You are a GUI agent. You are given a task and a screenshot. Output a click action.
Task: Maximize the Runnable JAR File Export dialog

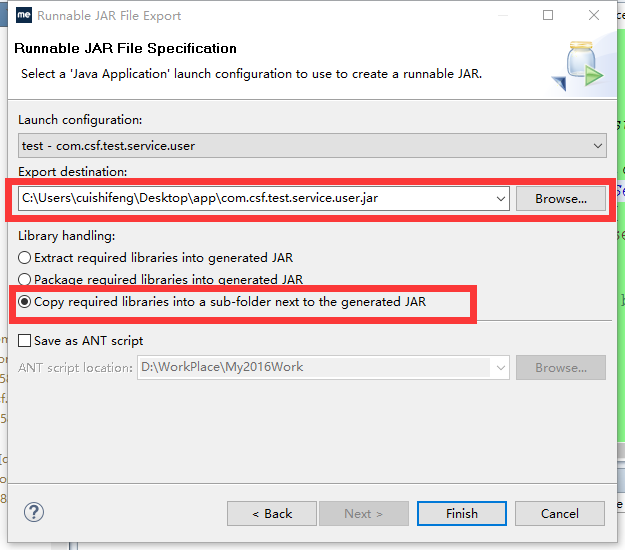tap(548, 15)
